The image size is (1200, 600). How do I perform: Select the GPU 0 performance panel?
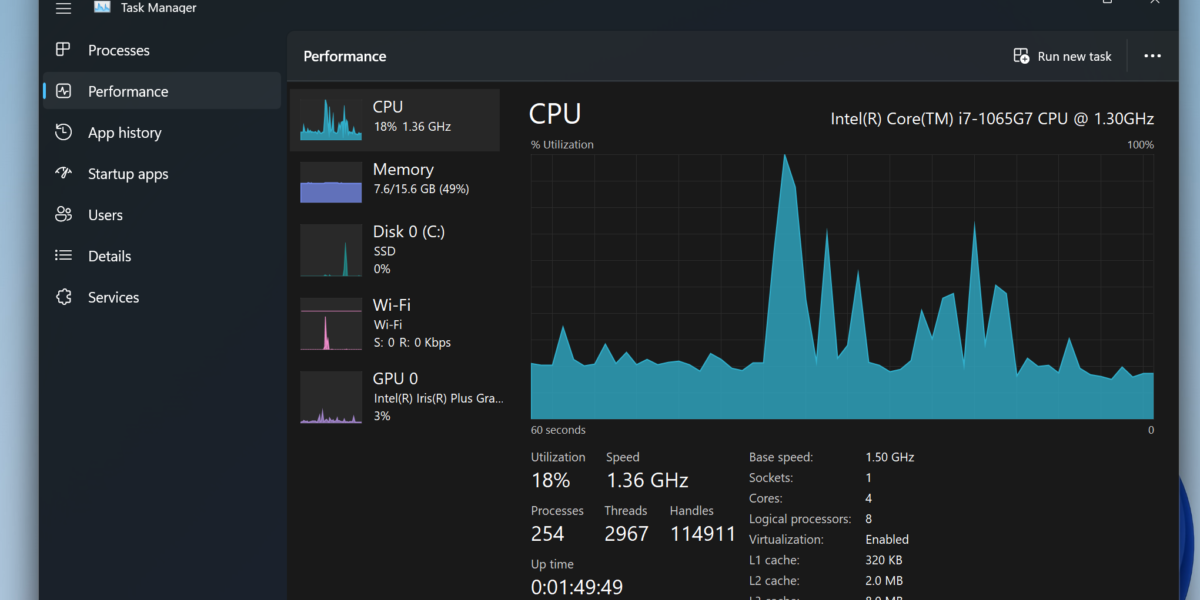(395, 396)
